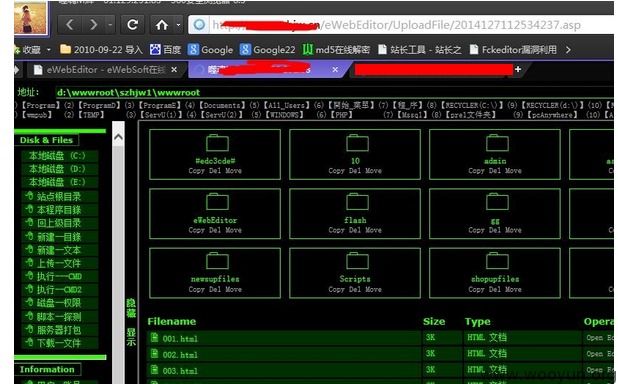Viewport: 618px width, 384px height.
Task: Go back using the browser back arrow
Action: coord(69,25)
